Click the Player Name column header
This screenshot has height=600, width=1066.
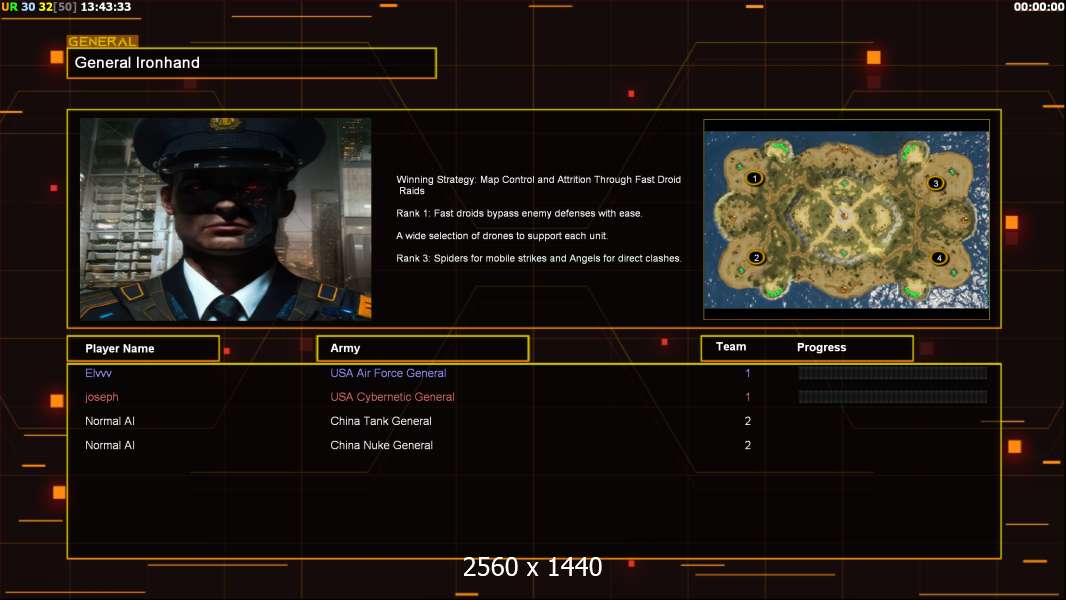coord(143,349)
